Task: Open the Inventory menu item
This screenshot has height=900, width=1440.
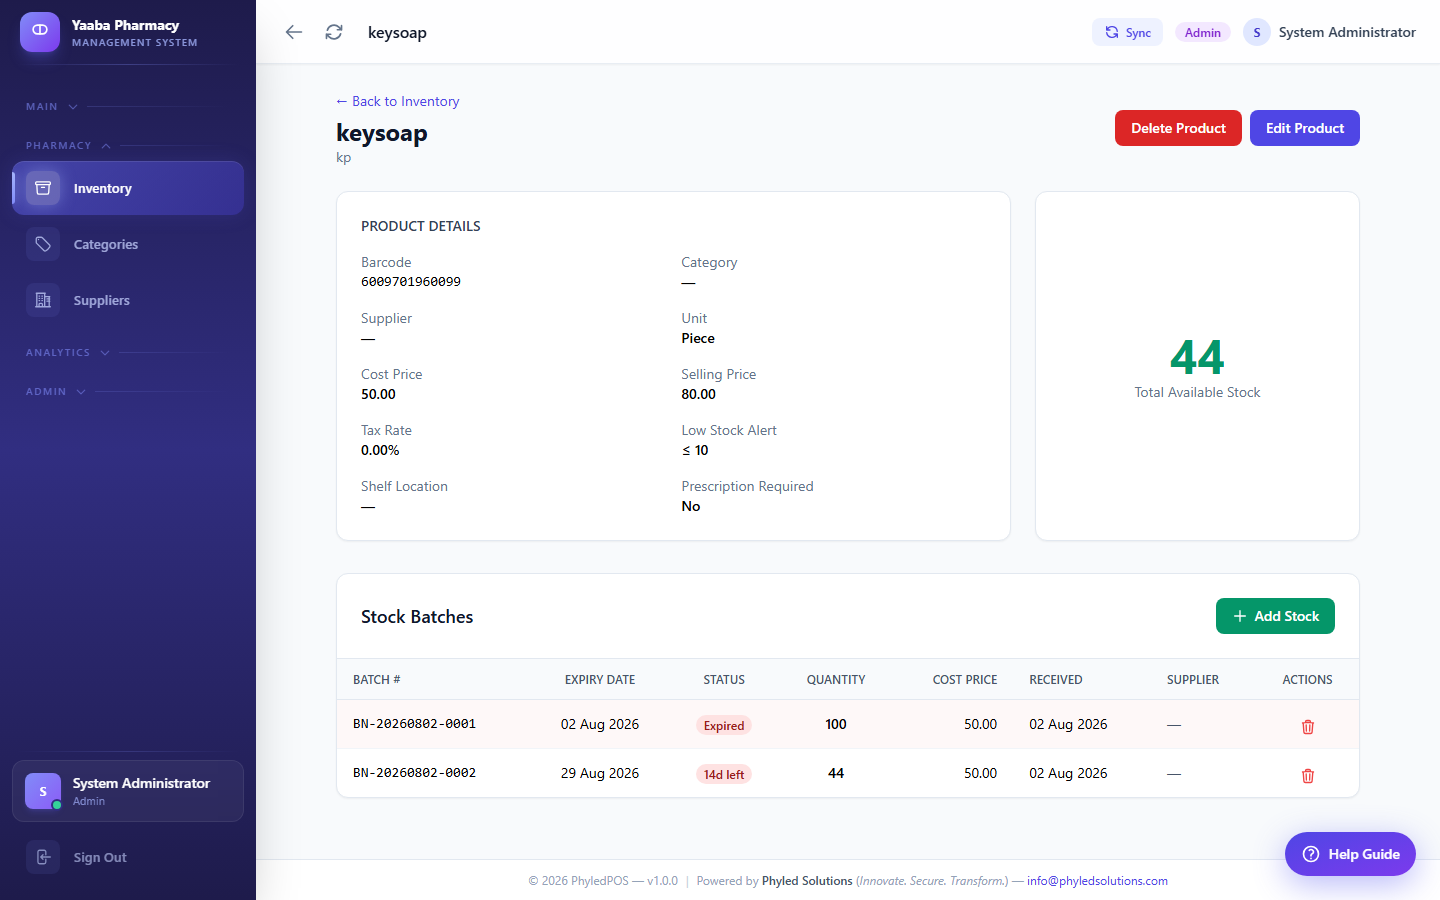Action: pyautogui.click(x=128, y=188)
